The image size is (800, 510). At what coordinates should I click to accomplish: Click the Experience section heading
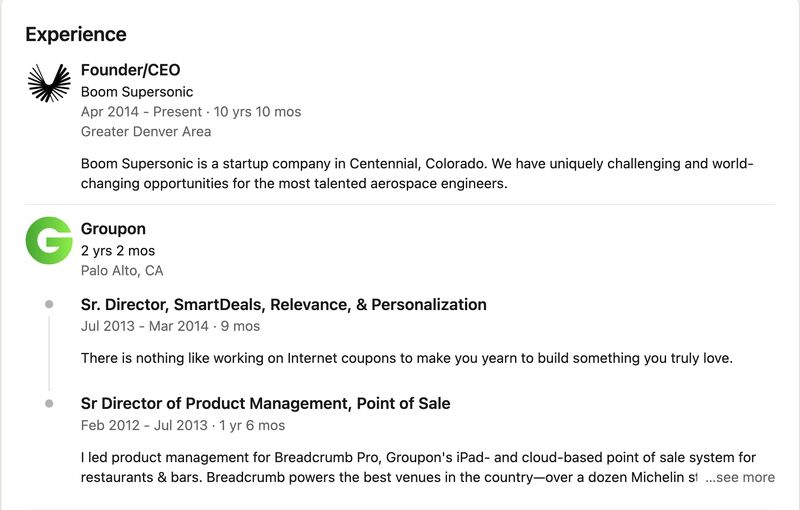[x=76, y=34]
